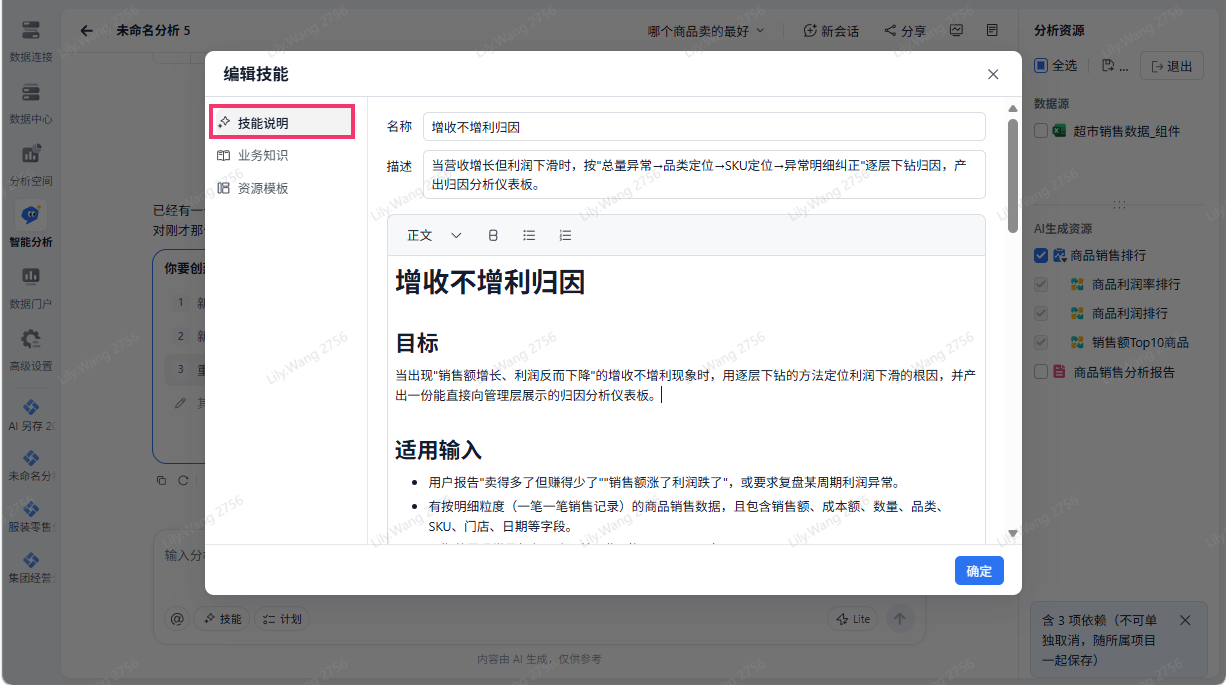
Task: Click the 技能 button below the chat input
Action: [x=222, y=619]
